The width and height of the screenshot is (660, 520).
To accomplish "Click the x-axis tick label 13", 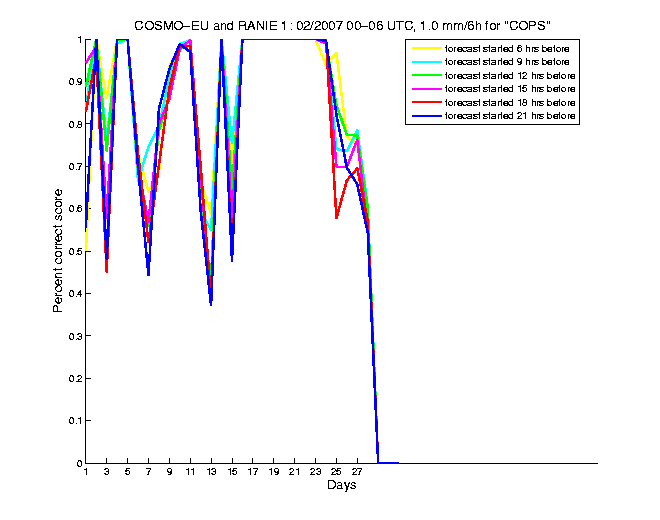I will click(211, 473).
